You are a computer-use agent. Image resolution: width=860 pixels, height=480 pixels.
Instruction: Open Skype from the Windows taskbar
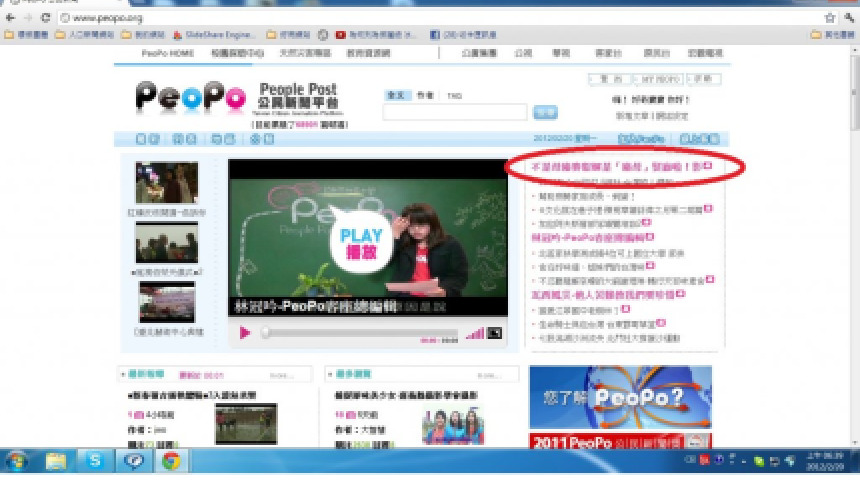95,461
